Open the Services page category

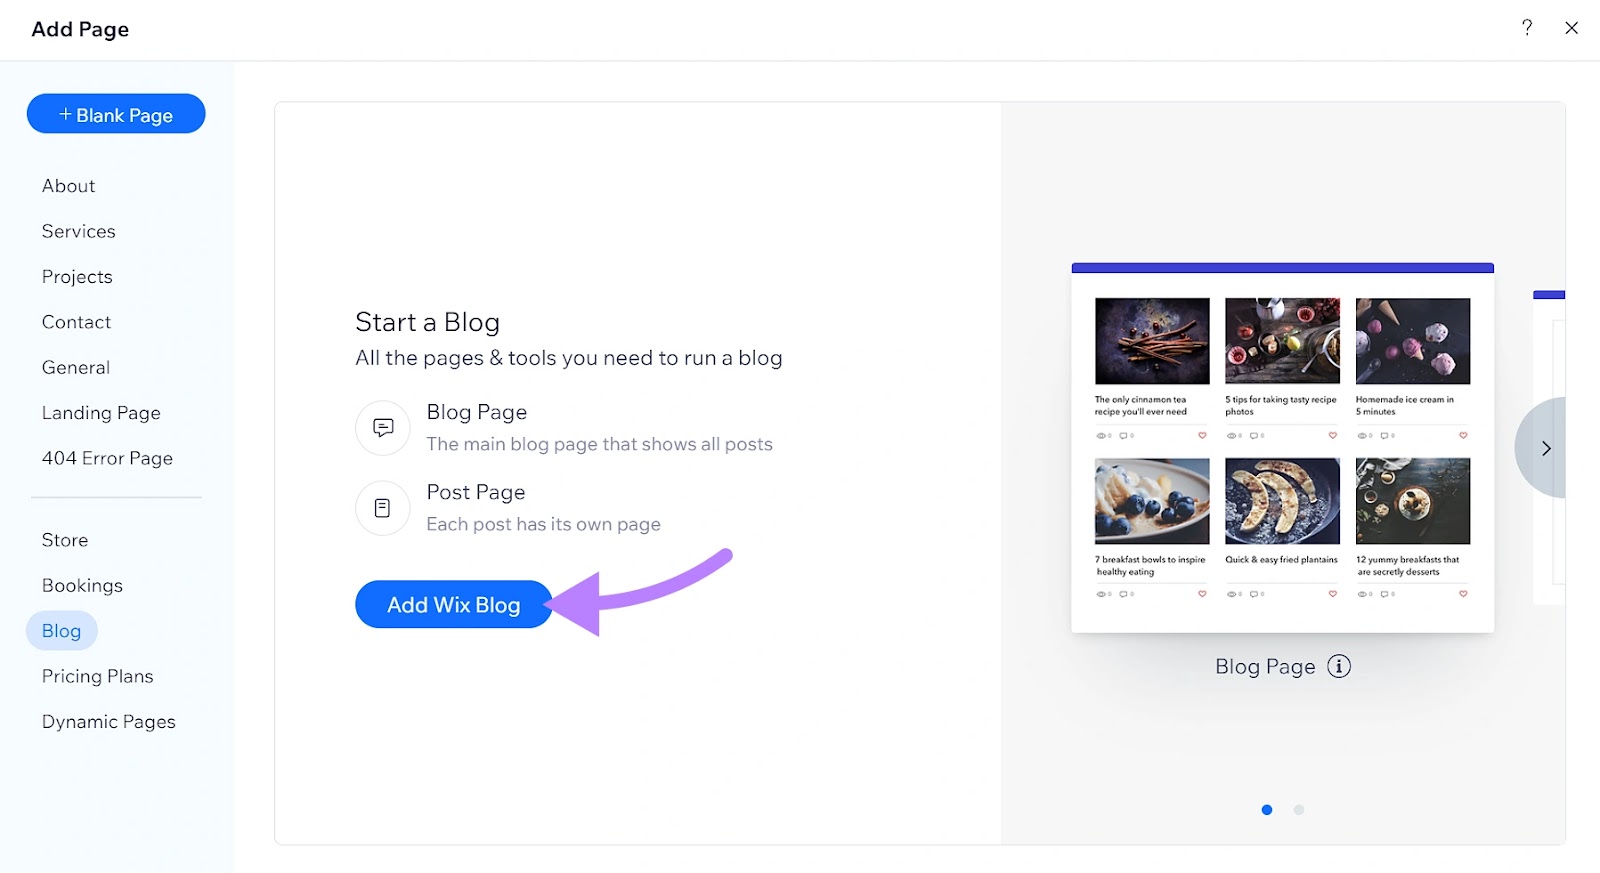(x=78, y=231)
